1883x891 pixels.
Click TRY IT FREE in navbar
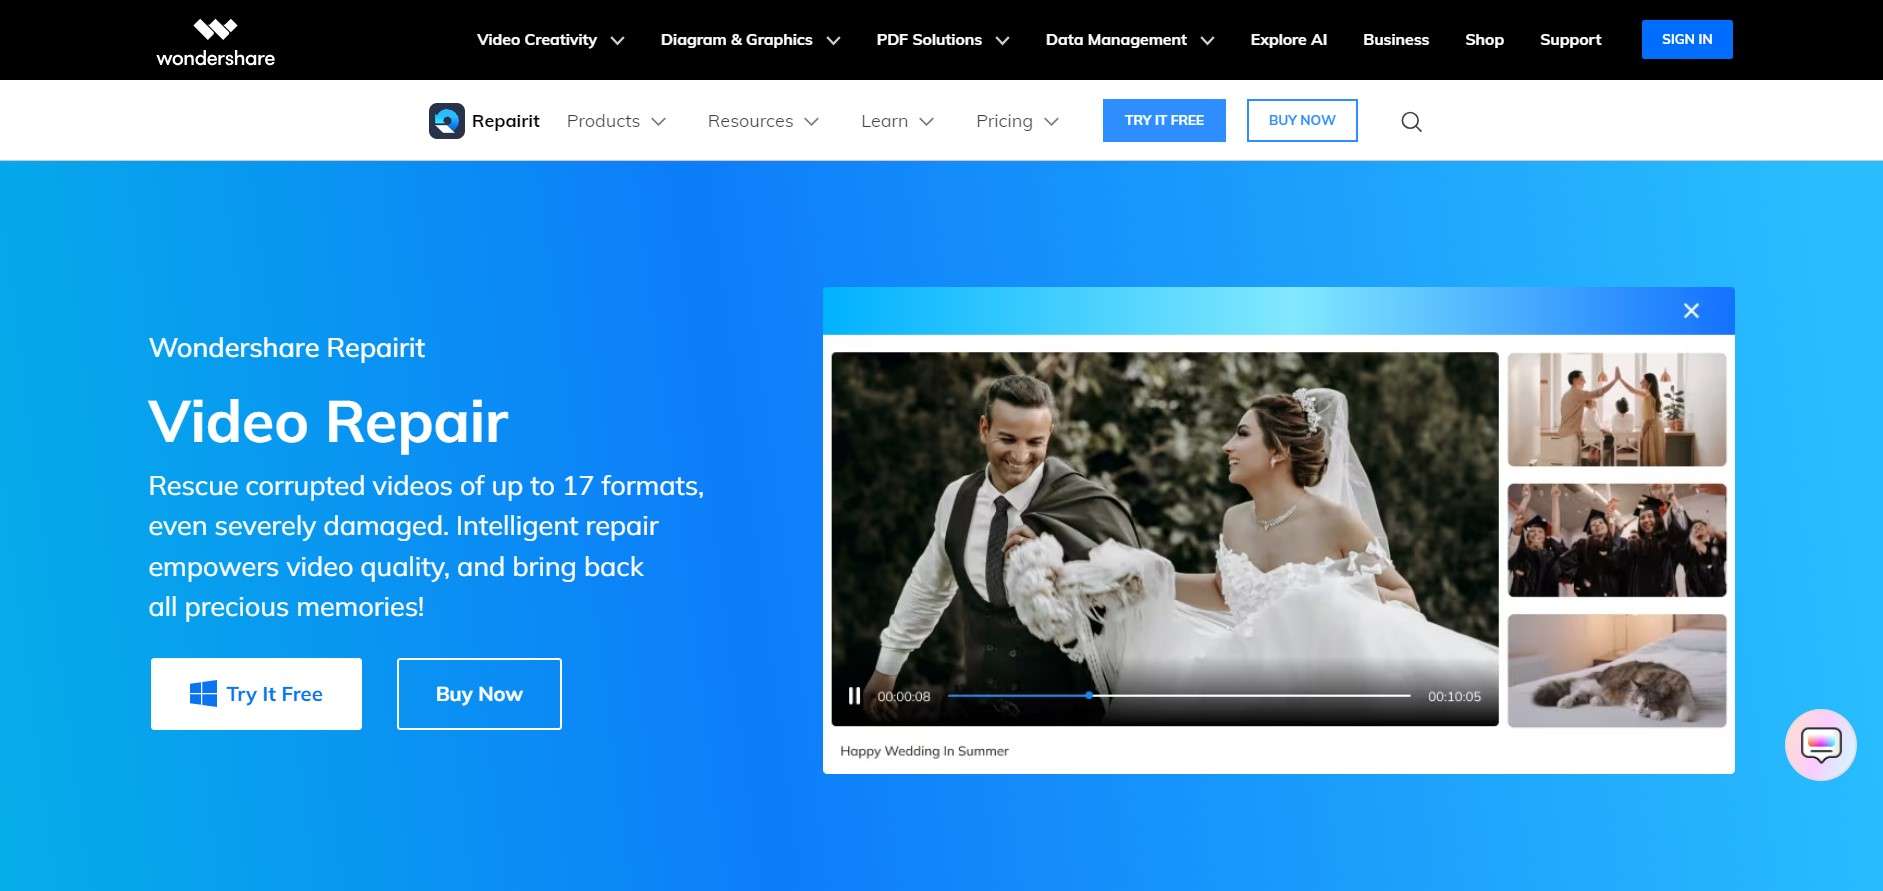(x=1164, y=120)
